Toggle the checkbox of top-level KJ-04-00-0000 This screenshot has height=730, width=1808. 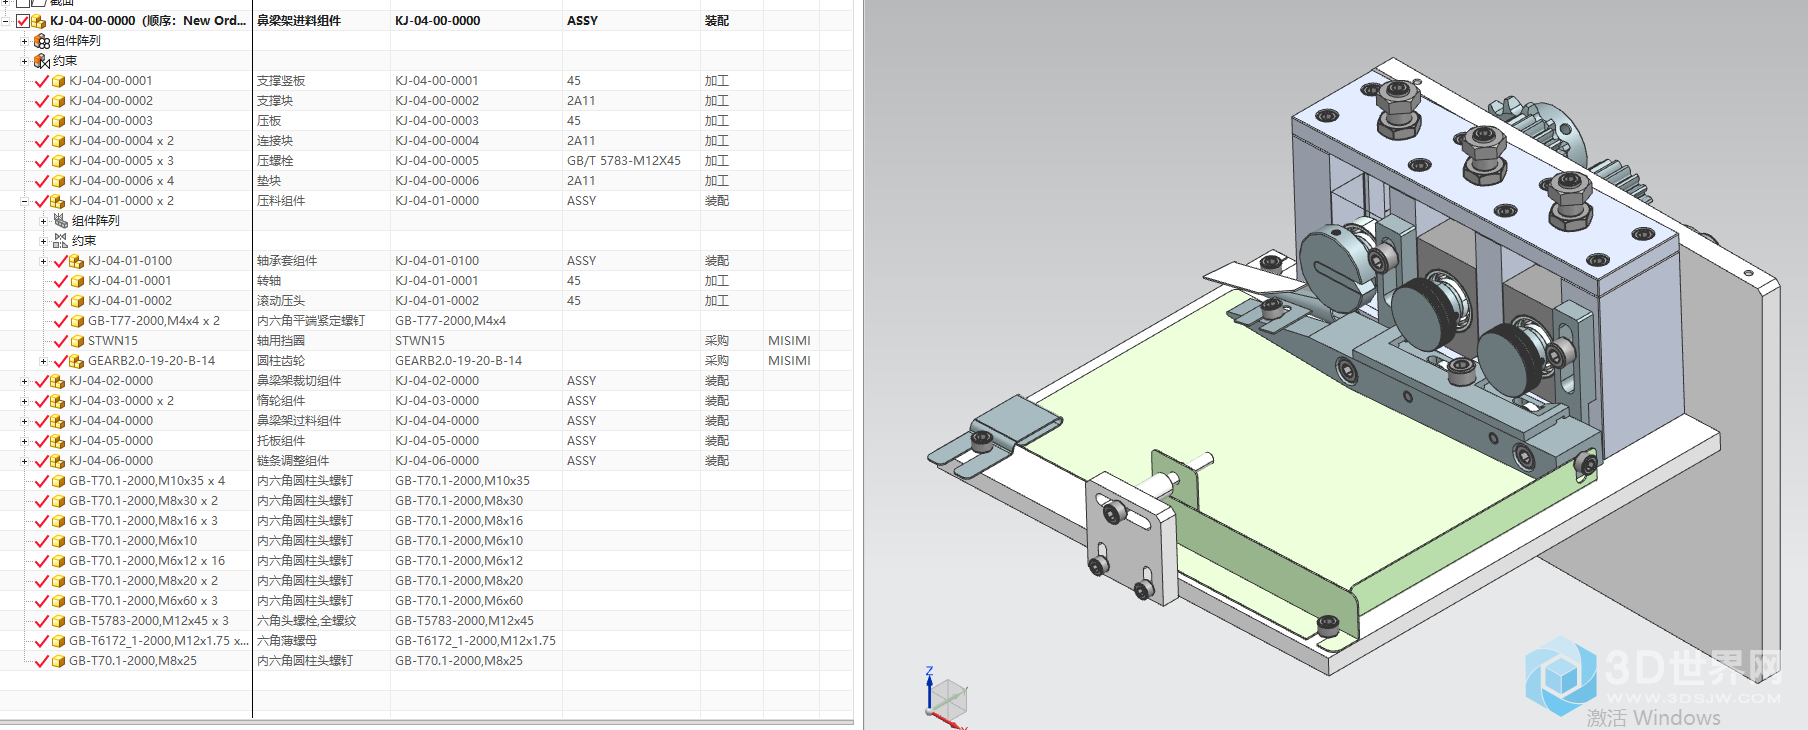pyautogui.click(x=22, y=21)
